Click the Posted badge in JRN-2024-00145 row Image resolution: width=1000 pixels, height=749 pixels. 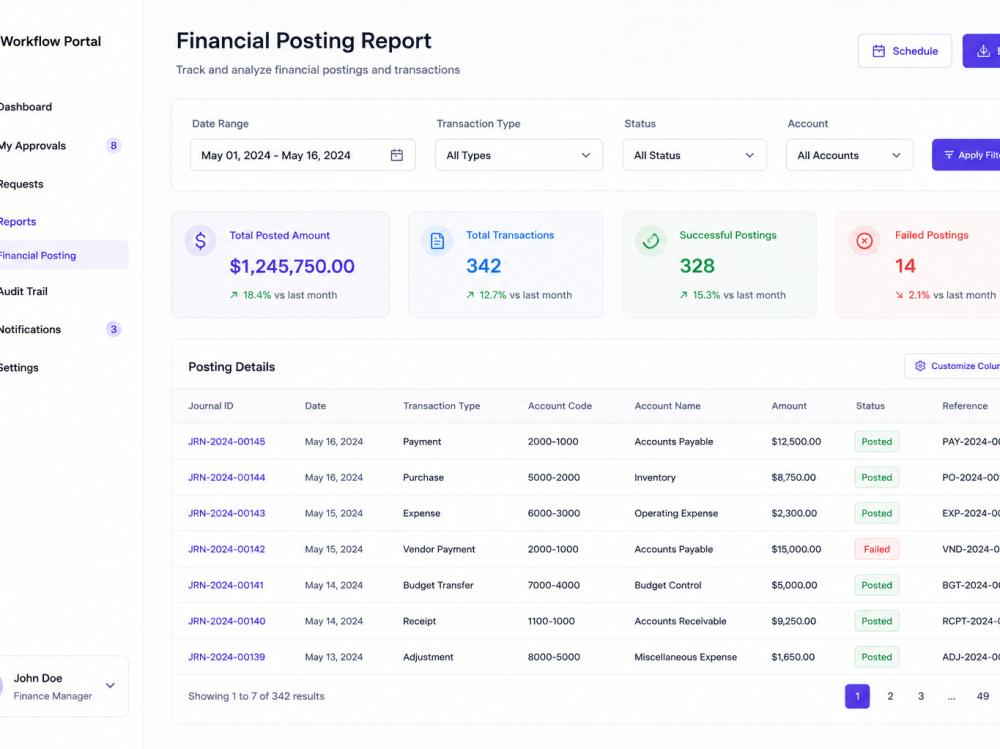coord(877,441)
